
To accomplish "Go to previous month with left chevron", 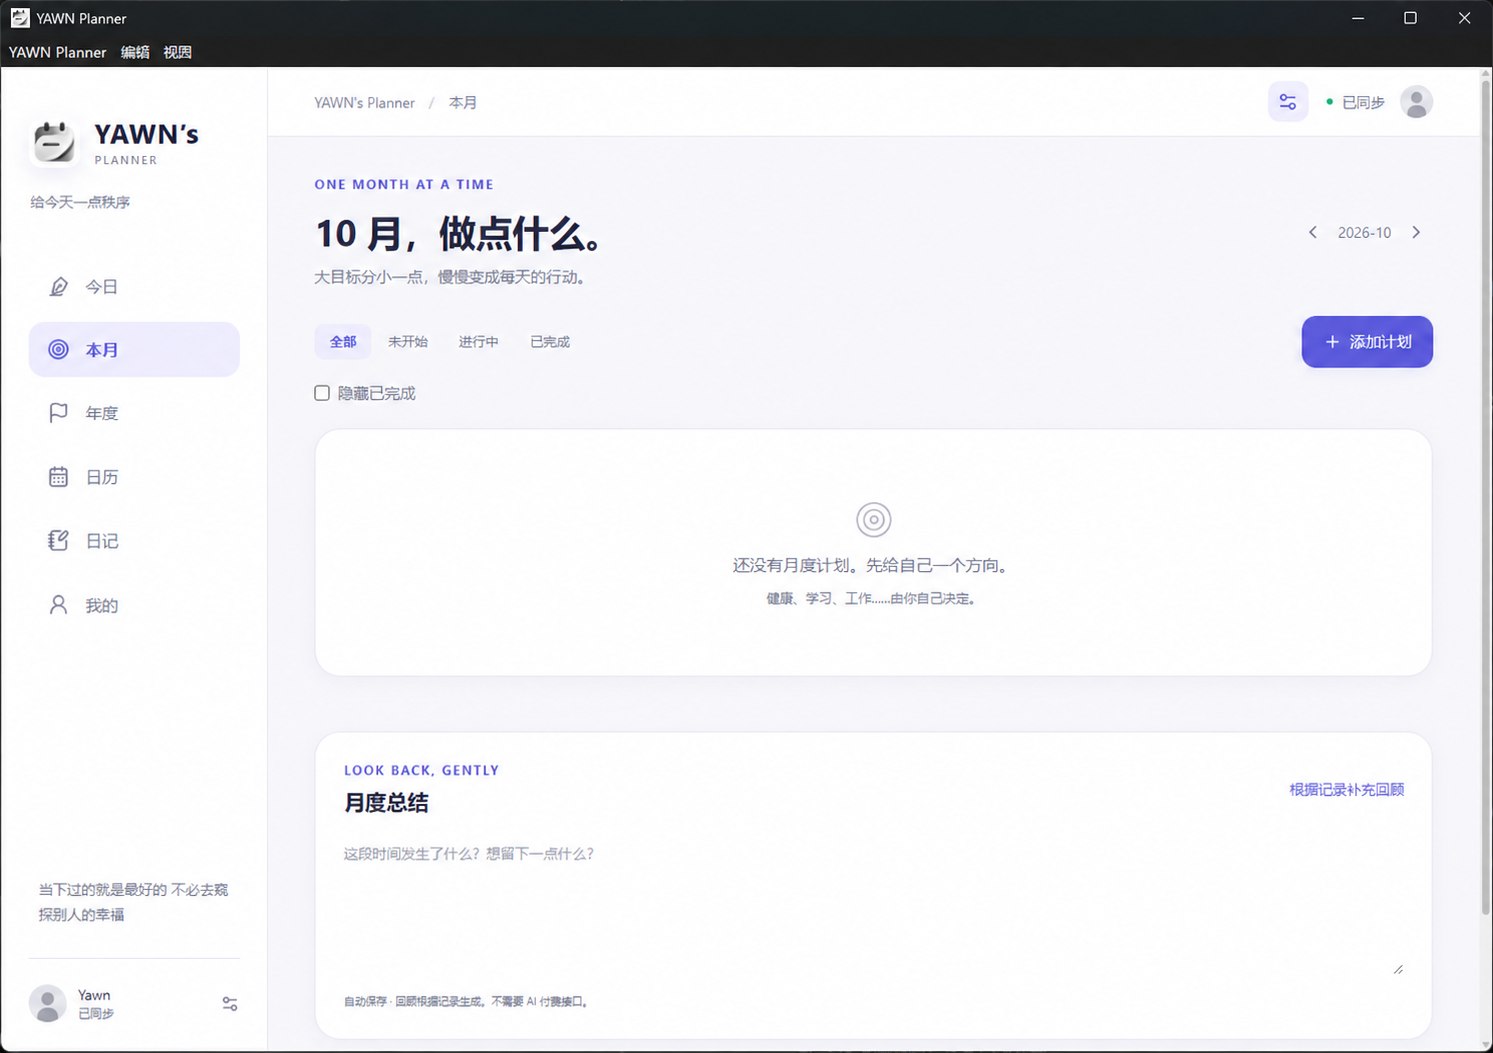I will (1313, 232).
